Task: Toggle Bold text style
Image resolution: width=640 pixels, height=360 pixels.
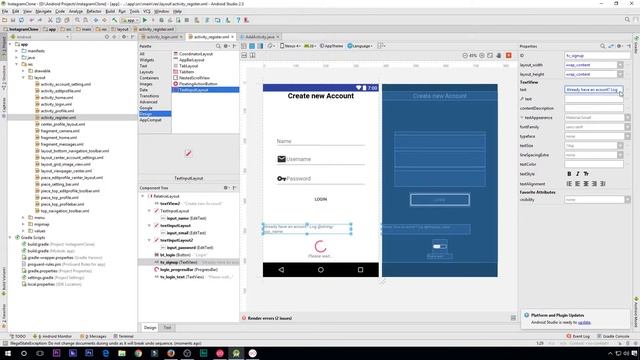Action: click(x=569, y=174)
